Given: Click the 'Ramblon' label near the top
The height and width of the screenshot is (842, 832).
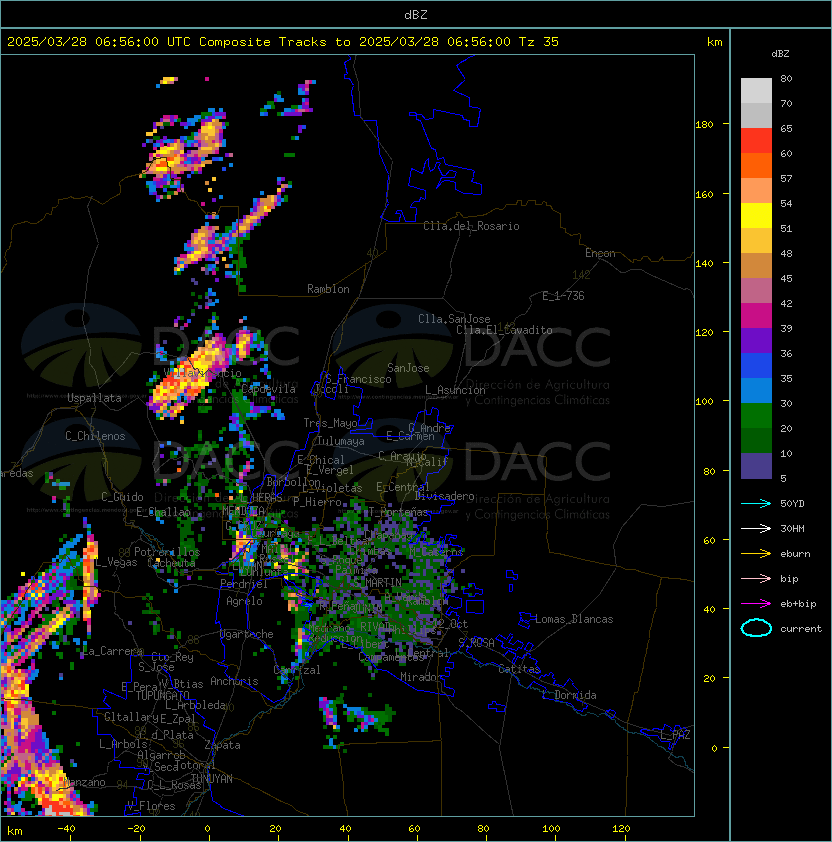Looking at the screenshot, I should pos(328,289).
